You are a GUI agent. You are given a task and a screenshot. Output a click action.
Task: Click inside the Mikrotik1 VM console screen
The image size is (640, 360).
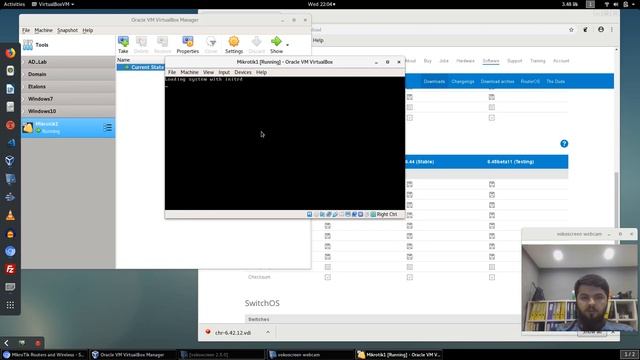285,143
